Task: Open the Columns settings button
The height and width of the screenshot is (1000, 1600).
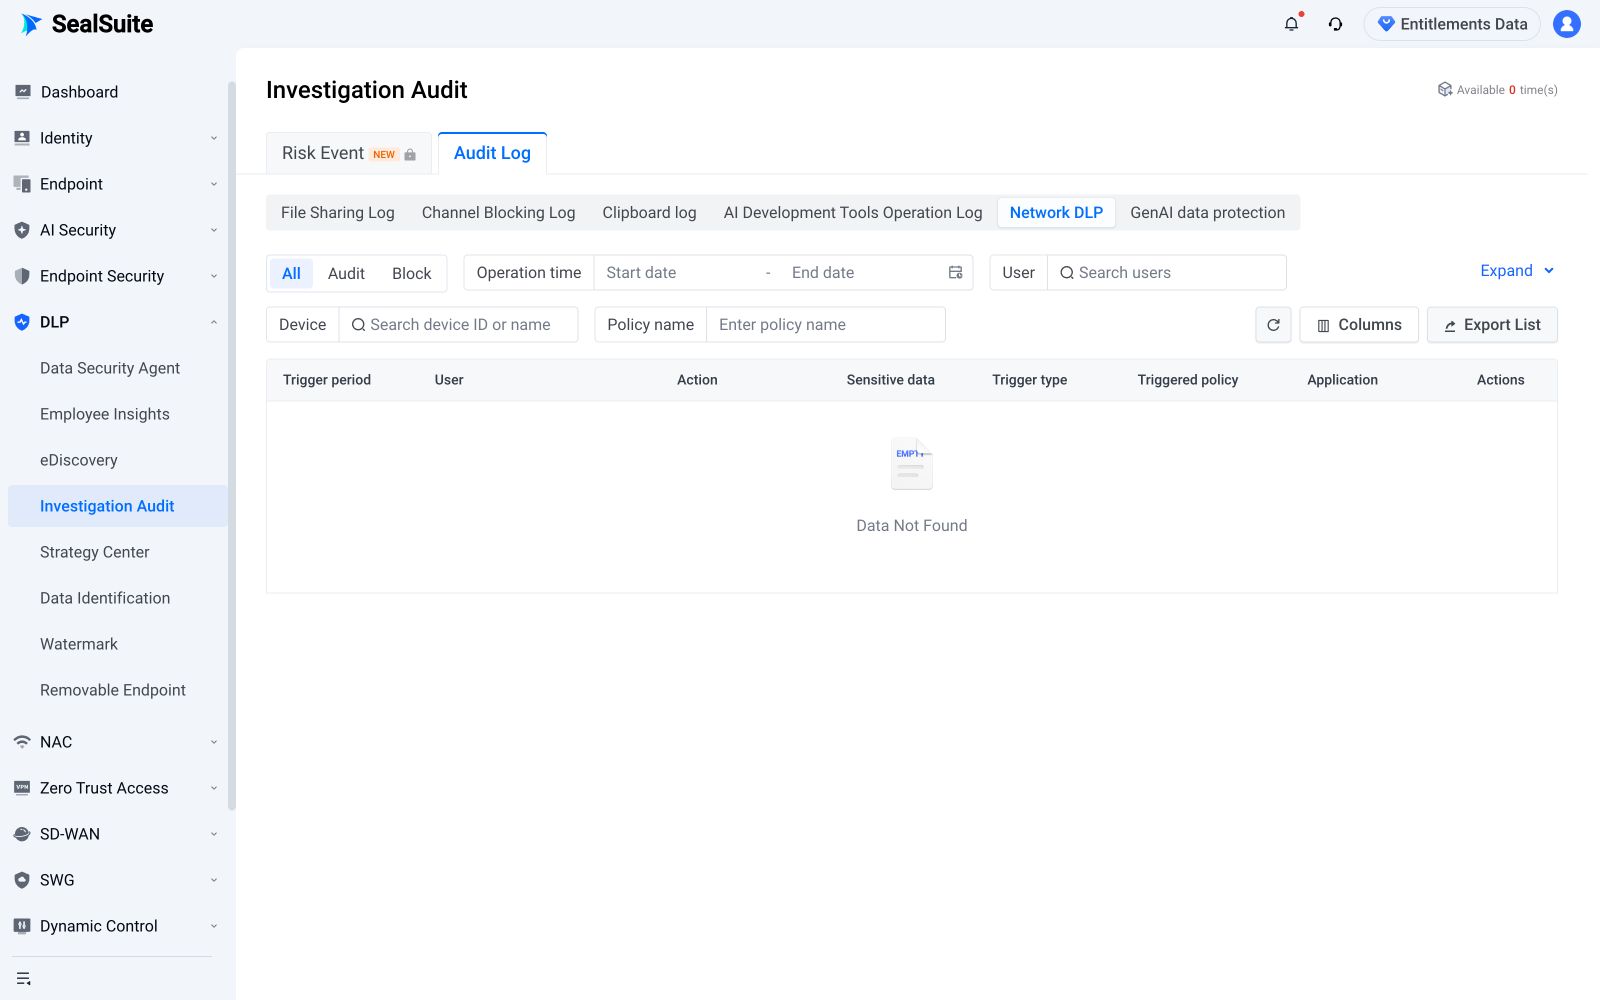Action: (1359, 325)
